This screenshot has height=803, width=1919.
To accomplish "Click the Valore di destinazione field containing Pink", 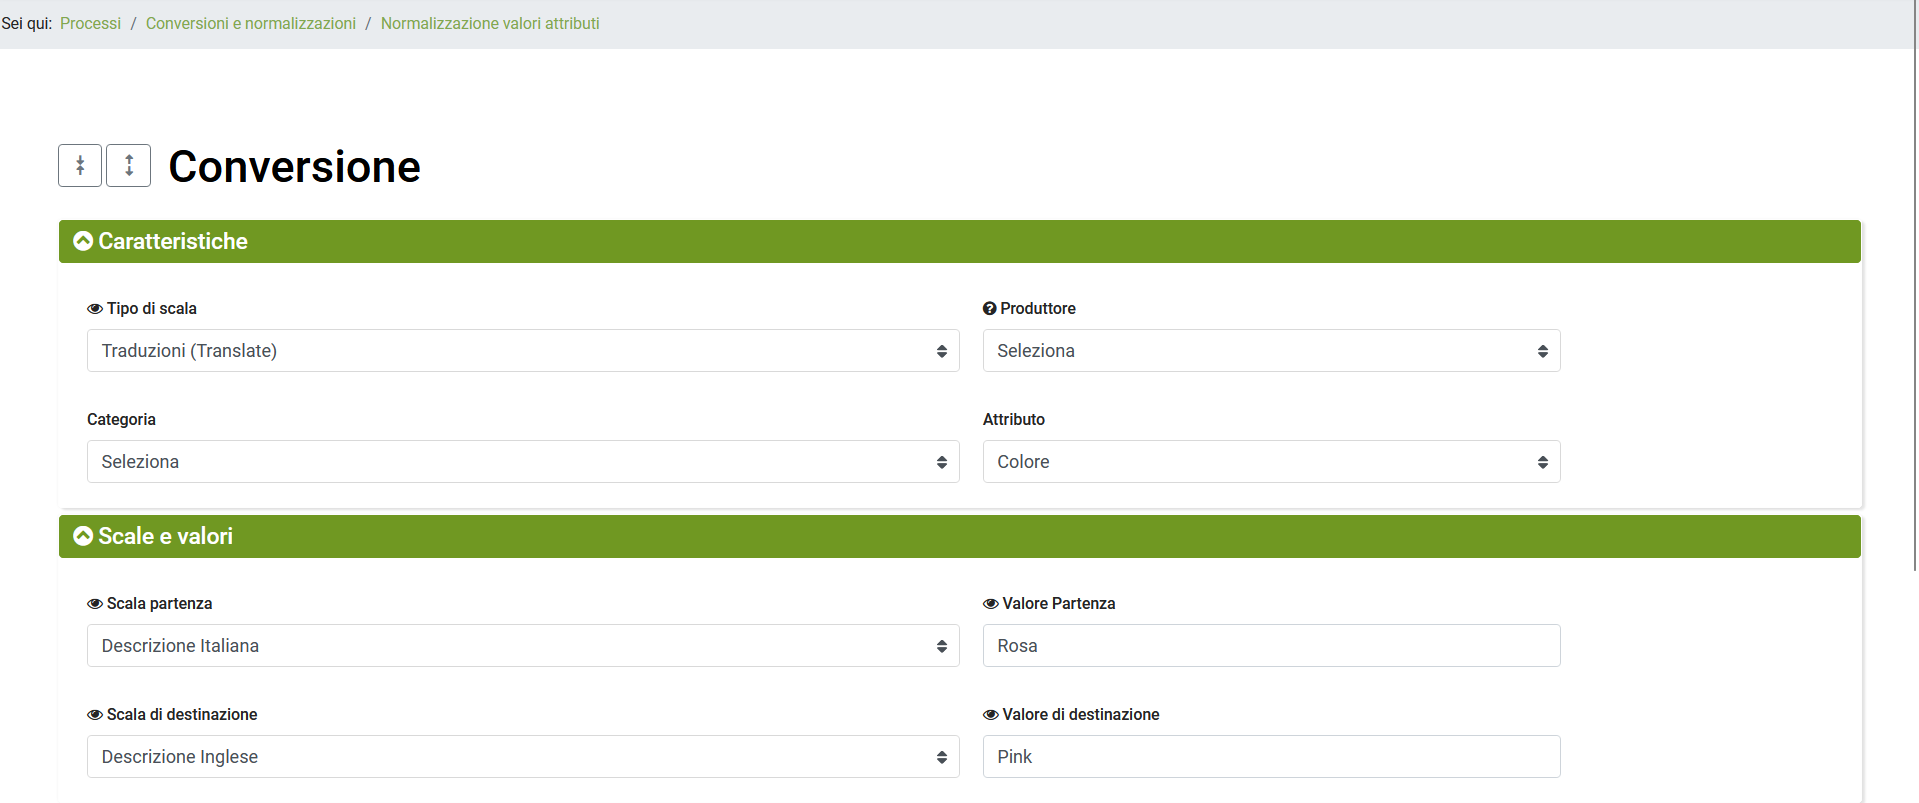I will point(1270,757).
